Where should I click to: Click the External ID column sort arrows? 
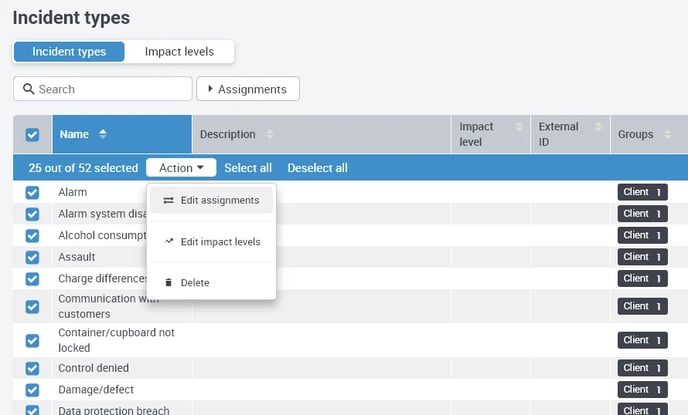click(x=598, y=127)
